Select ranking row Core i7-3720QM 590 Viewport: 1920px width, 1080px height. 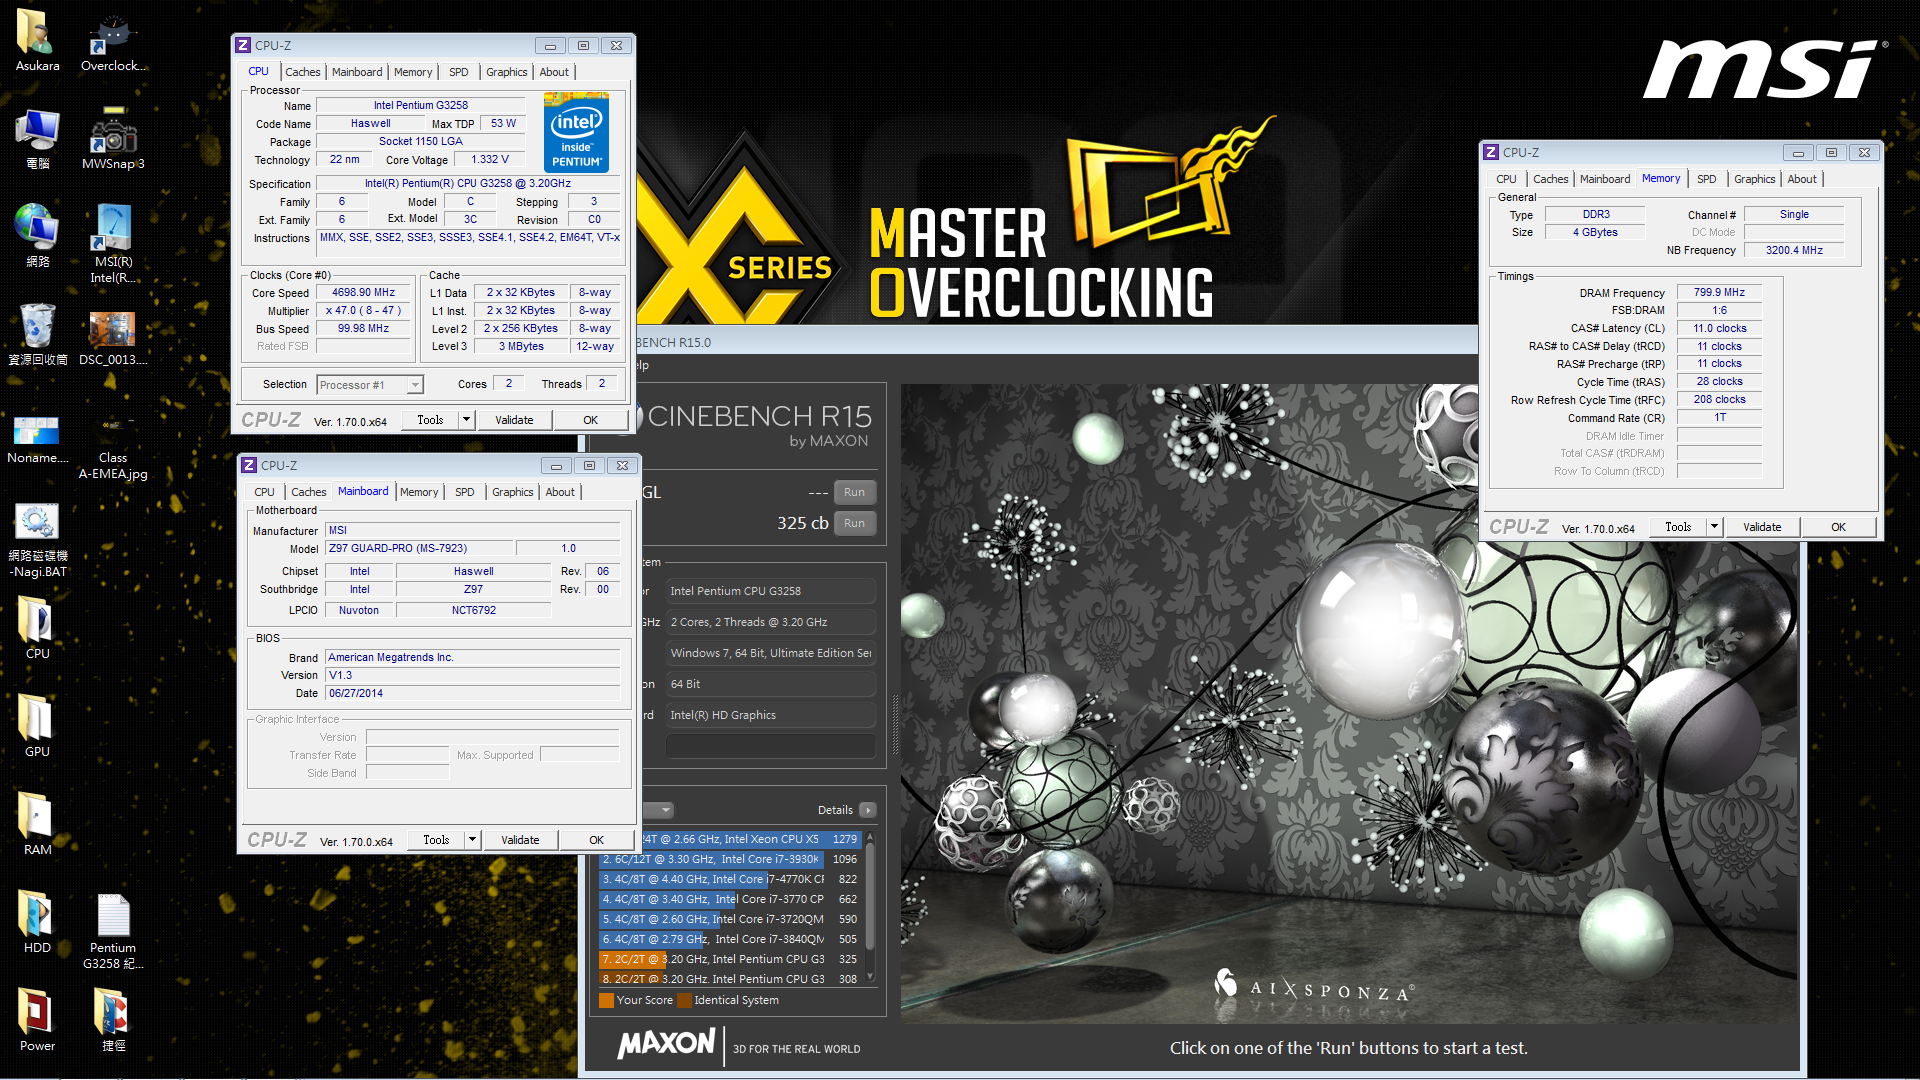(730, 919)
